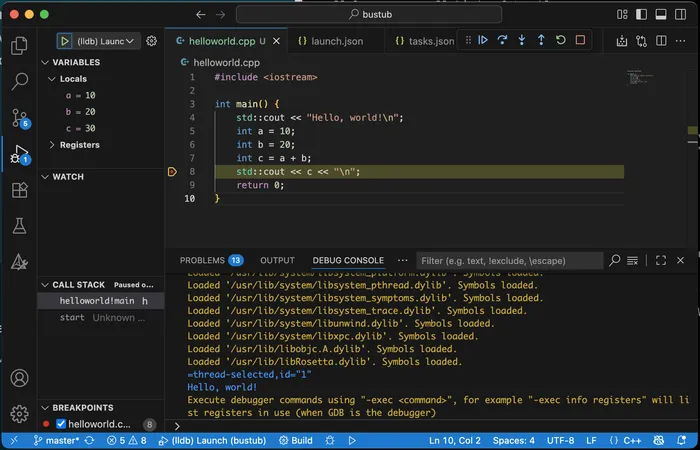Step out of the function
The image size is (700, 450).
tap(541, 40)
